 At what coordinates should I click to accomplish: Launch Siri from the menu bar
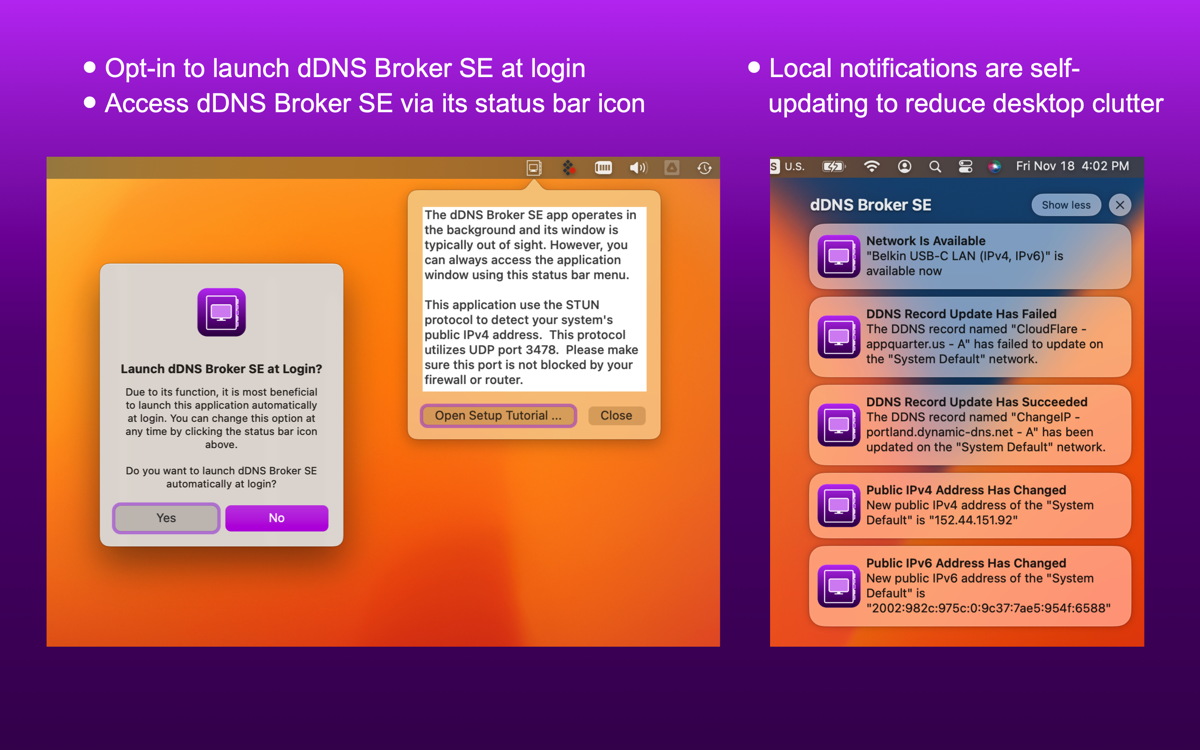tap(994, 167)
